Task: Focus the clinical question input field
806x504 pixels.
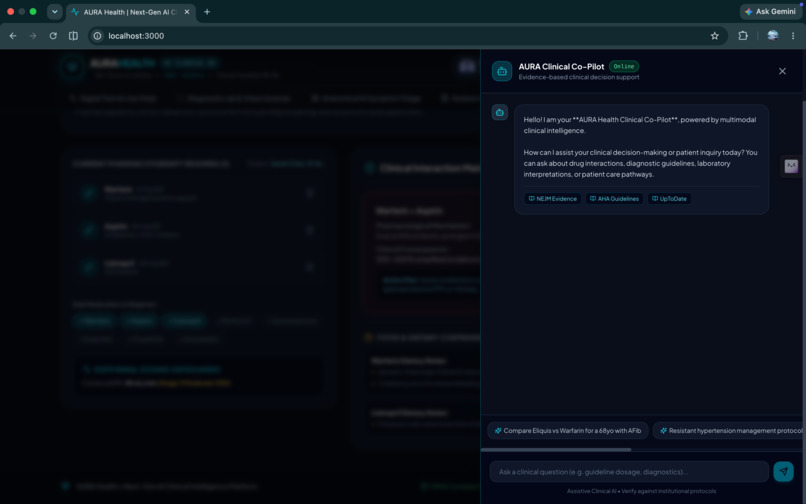Action: tap(629, 472)
